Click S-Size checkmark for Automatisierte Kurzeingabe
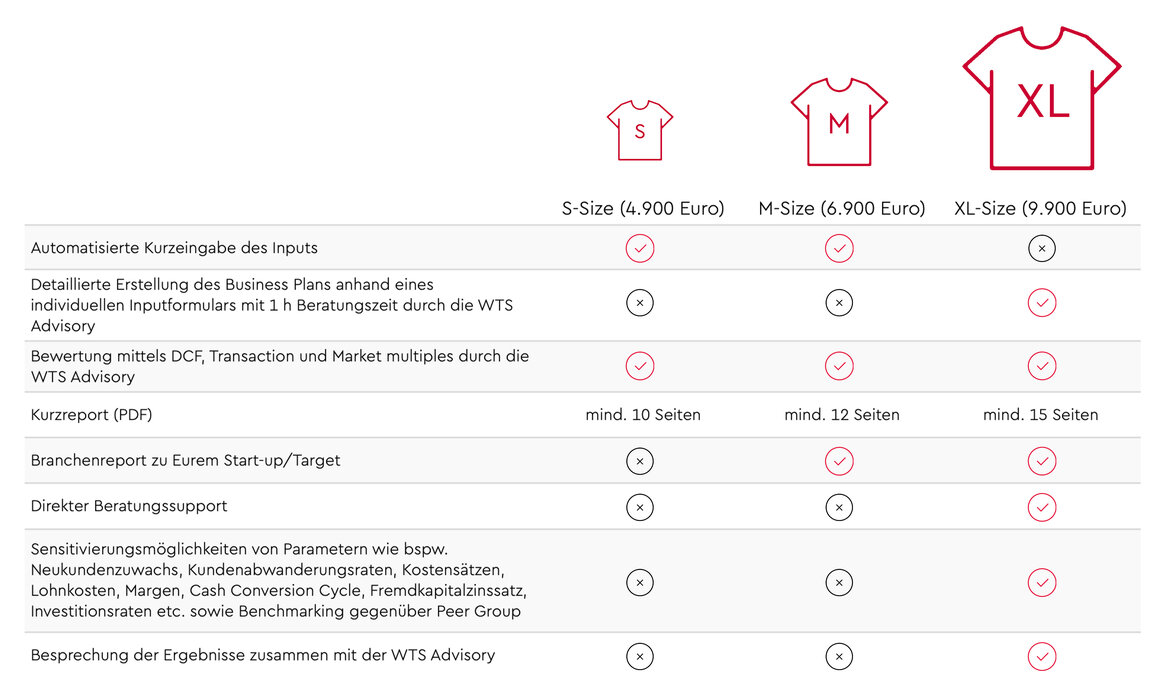The height and width of the screenshot is (685, 1170). tap(640, 248)
